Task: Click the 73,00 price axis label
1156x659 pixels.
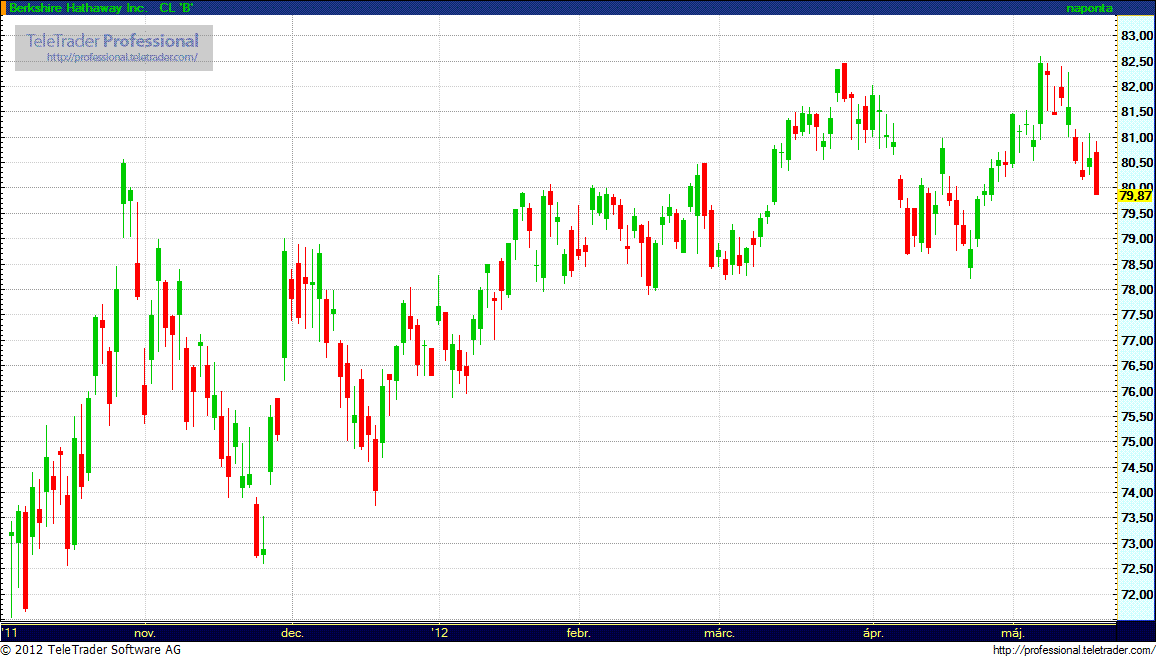Action: click(1136, 543)
